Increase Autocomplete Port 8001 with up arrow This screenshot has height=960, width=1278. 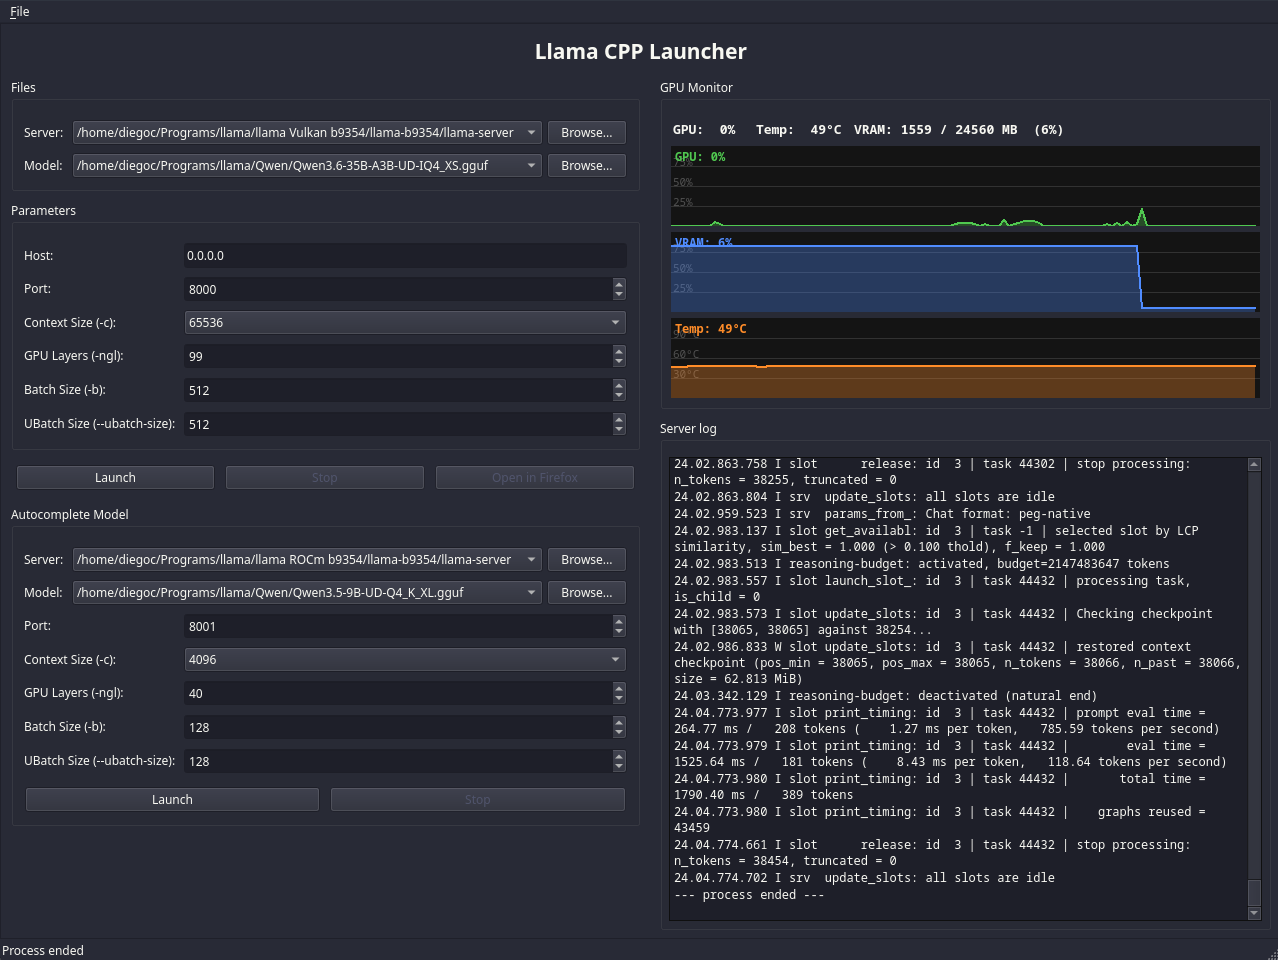click(x=619, y=621)
